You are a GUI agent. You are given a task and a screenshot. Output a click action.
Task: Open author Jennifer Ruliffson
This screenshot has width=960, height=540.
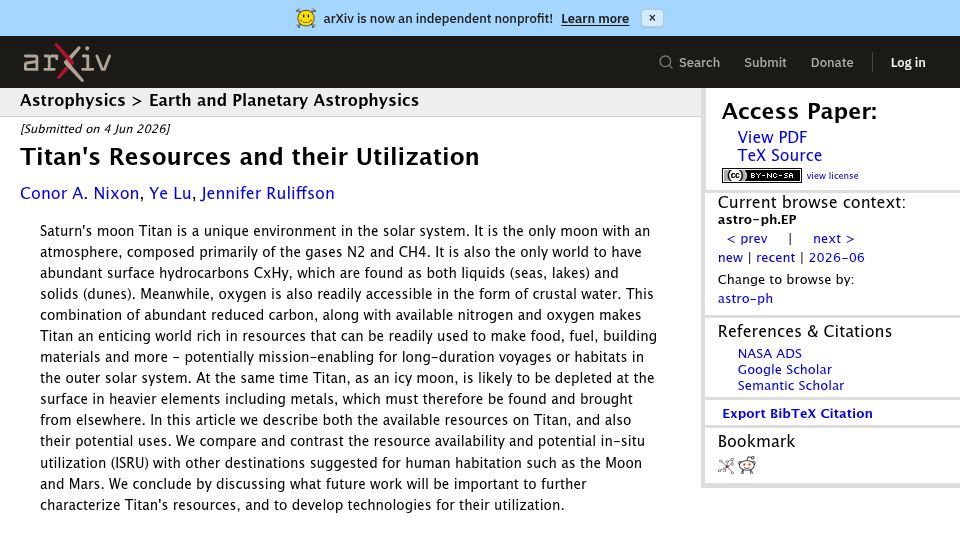[x=268, y=193]
